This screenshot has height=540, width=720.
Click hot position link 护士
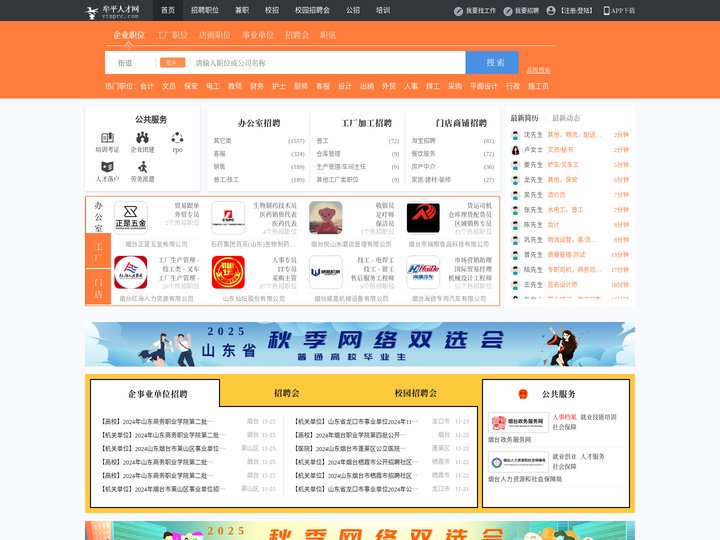point(279,86)
